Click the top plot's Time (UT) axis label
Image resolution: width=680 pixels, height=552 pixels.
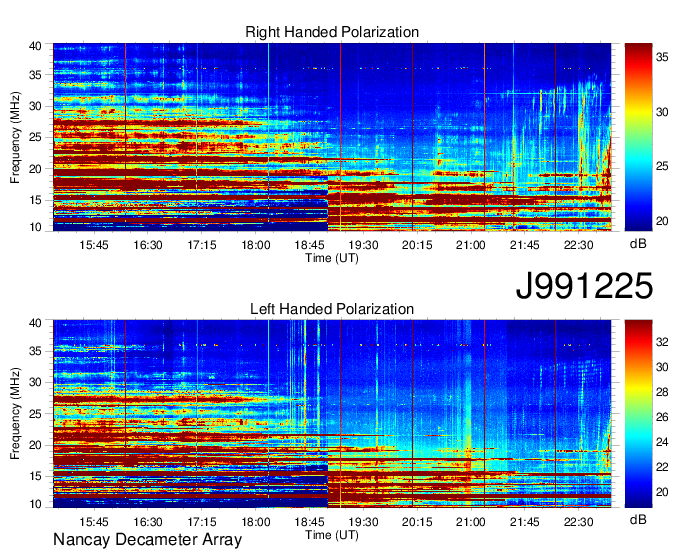[x=332, y=258]
